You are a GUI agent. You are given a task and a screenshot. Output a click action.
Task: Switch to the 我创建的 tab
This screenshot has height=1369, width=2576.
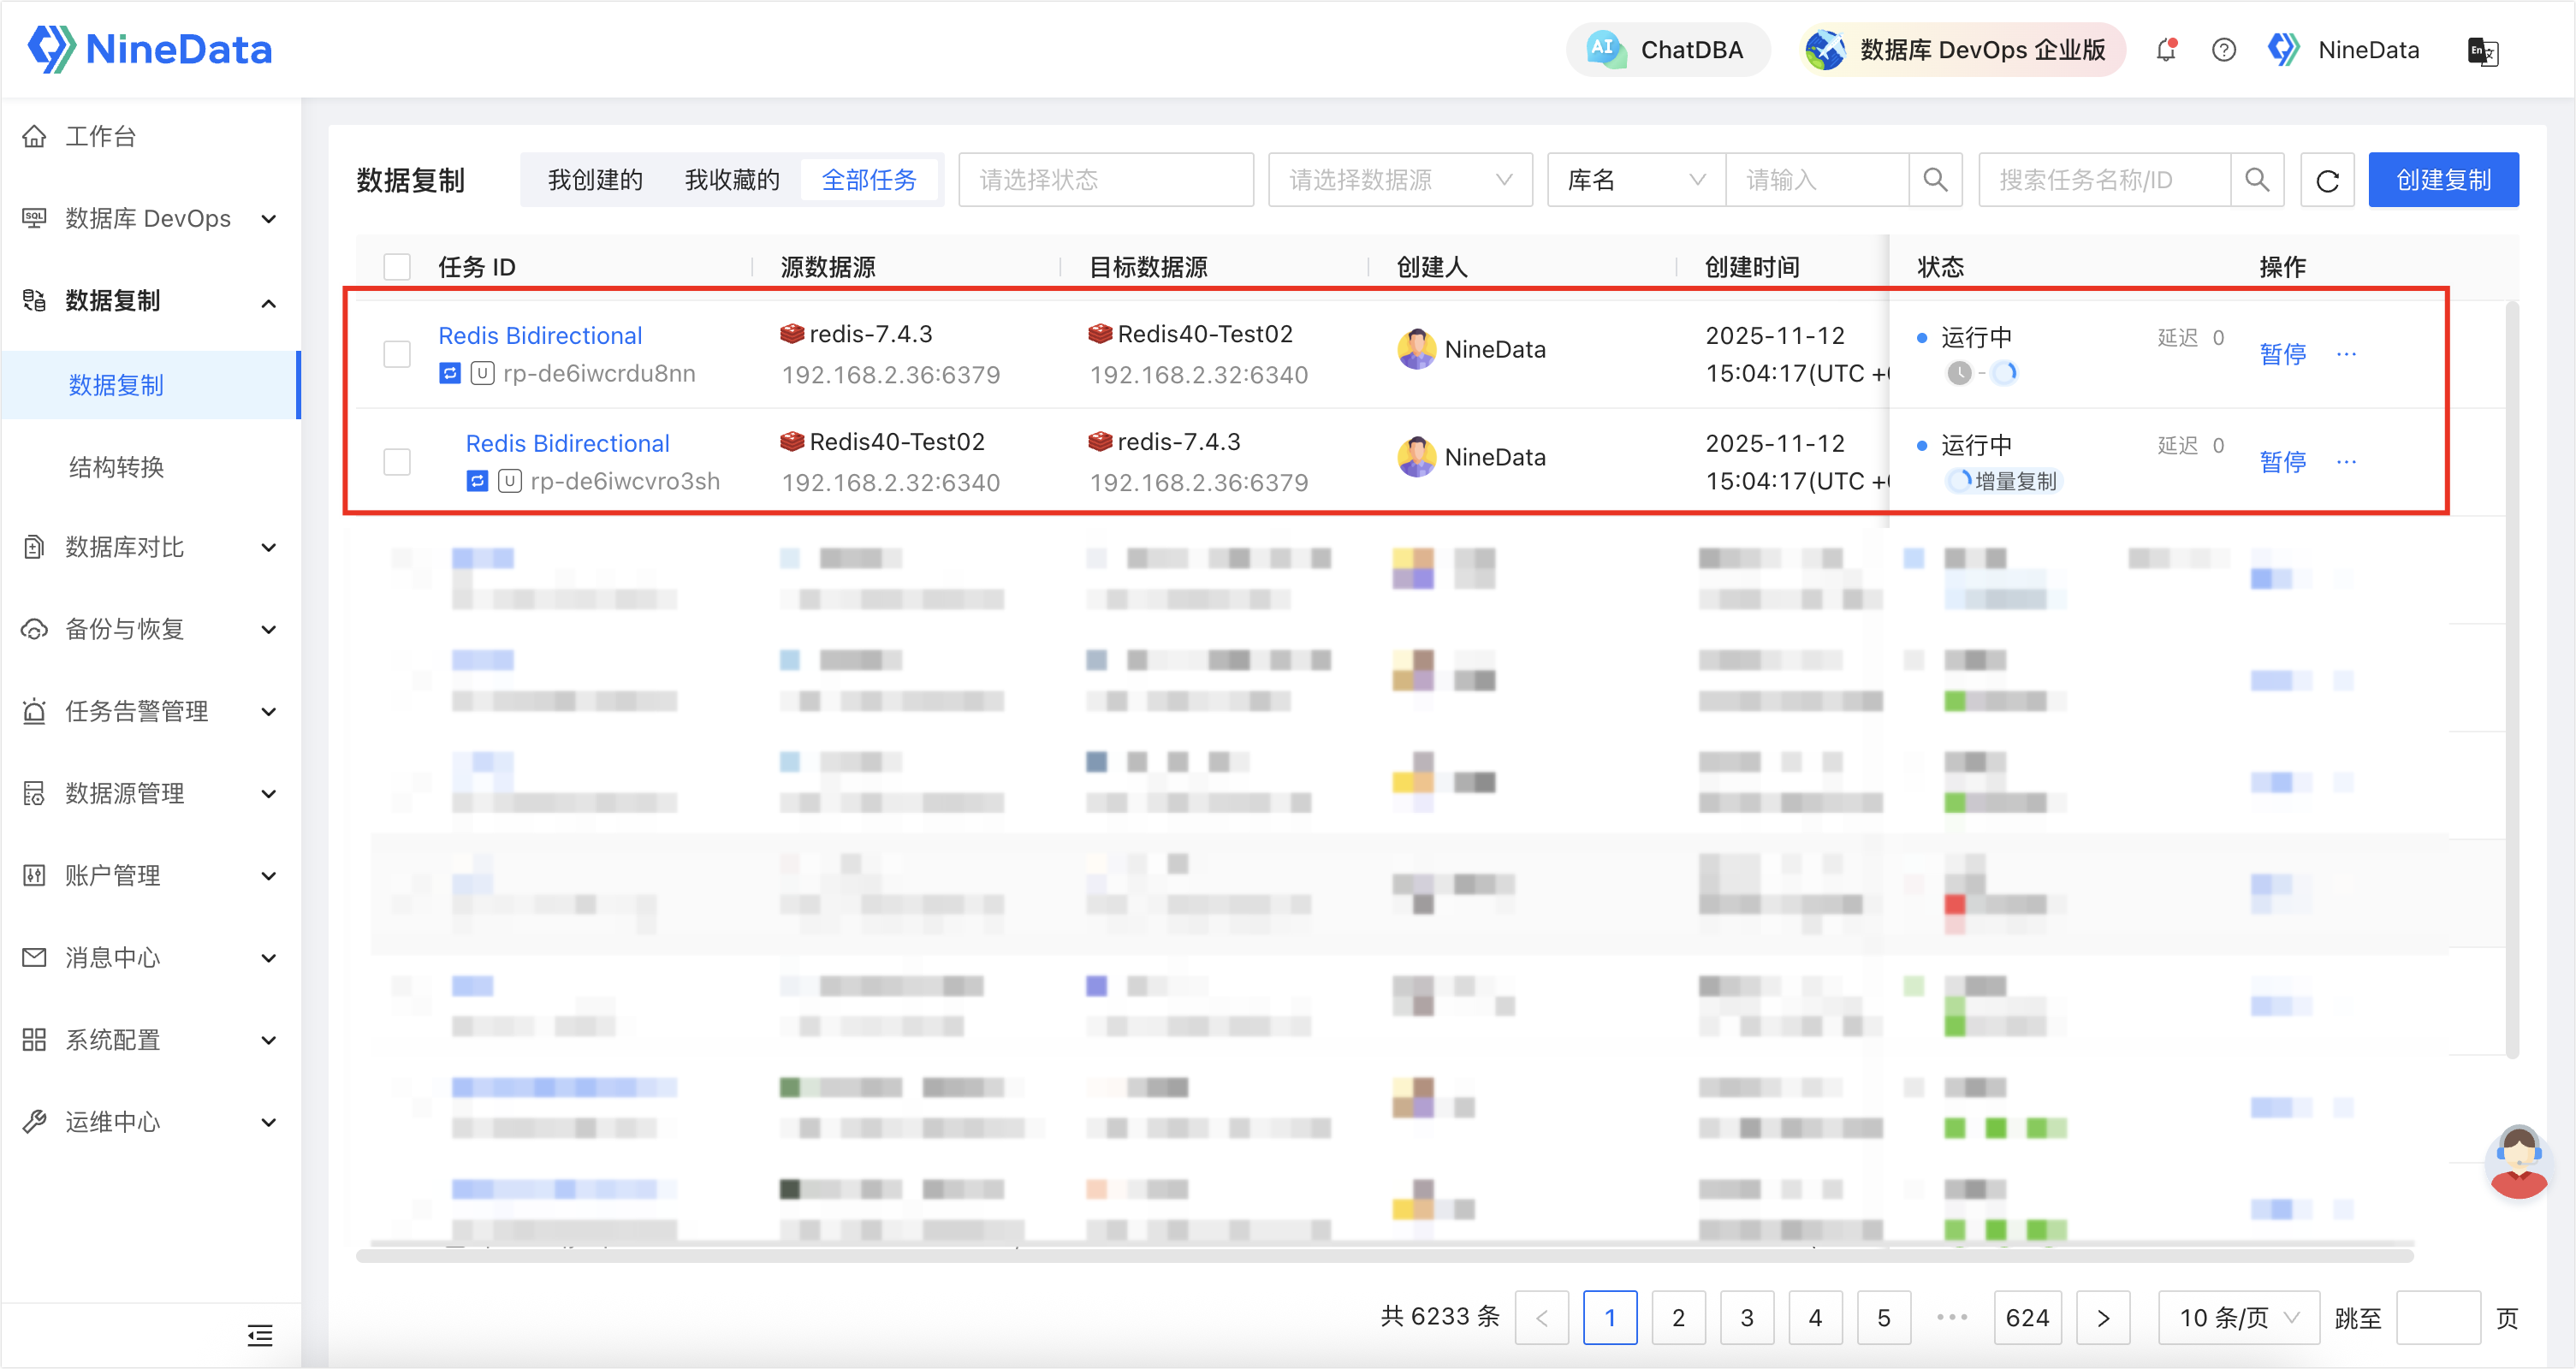pos(595,180)
